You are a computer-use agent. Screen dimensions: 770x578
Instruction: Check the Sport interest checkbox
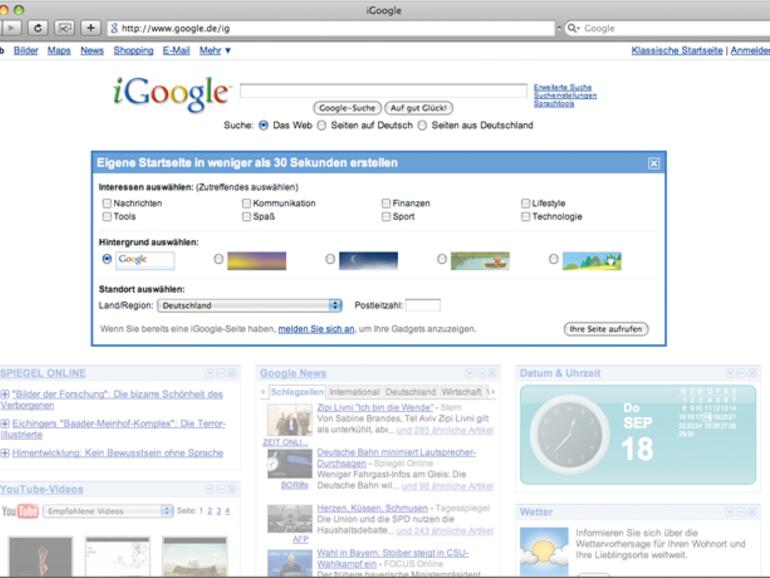(386, 217)
